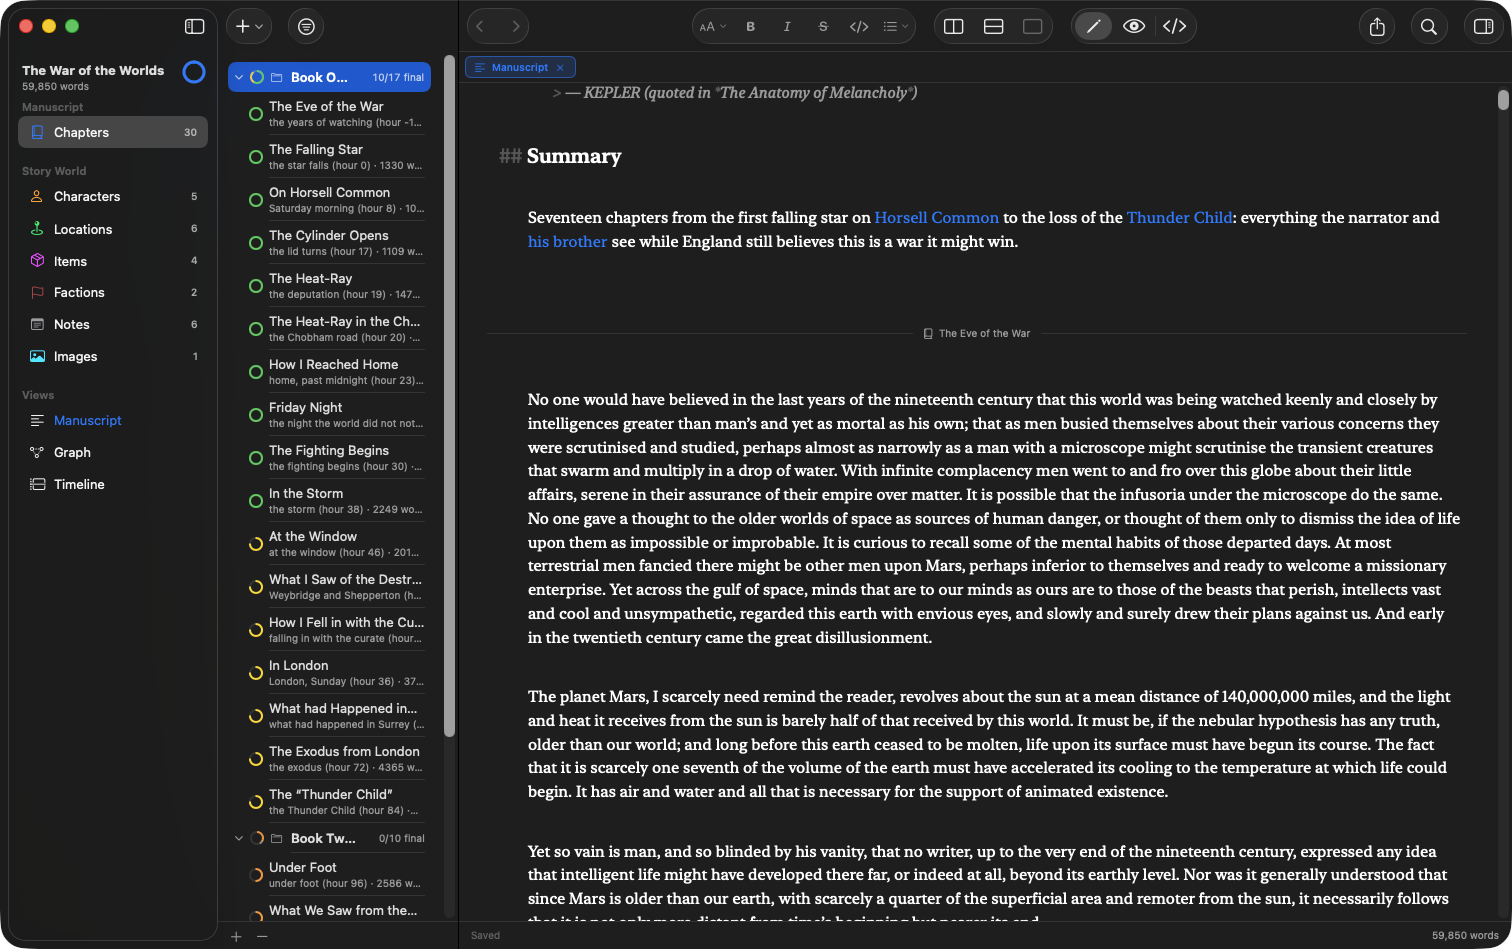Image resolution: width=1512 pixels, height=949 pixels.
Task: Toggle status circle for Under Foot
Action: (x=256, y=875)
